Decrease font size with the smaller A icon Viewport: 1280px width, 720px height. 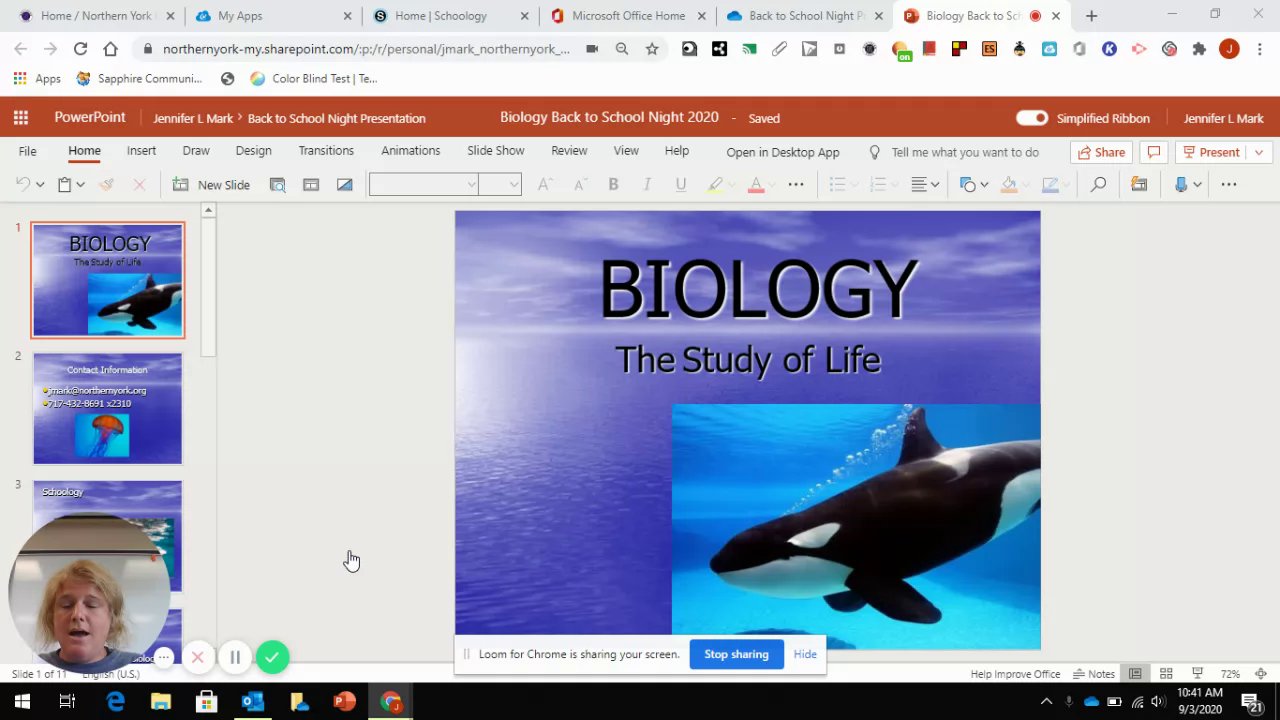tap(579, 184)
